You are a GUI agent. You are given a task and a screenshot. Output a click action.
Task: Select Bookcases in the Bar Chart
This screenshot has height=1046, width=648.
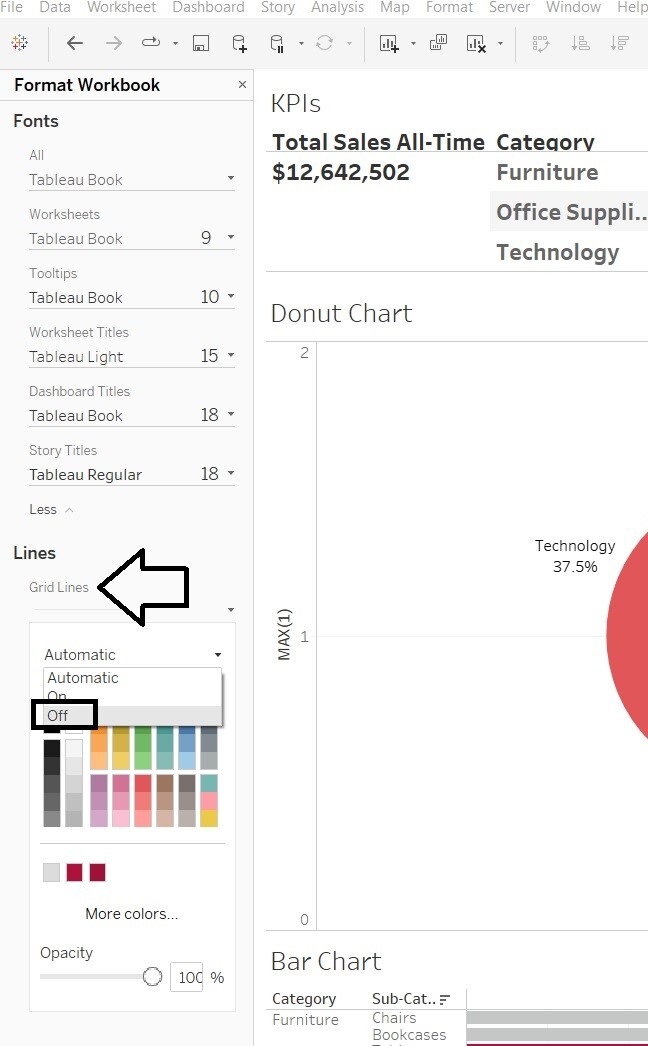click(x=409, y=1035)
